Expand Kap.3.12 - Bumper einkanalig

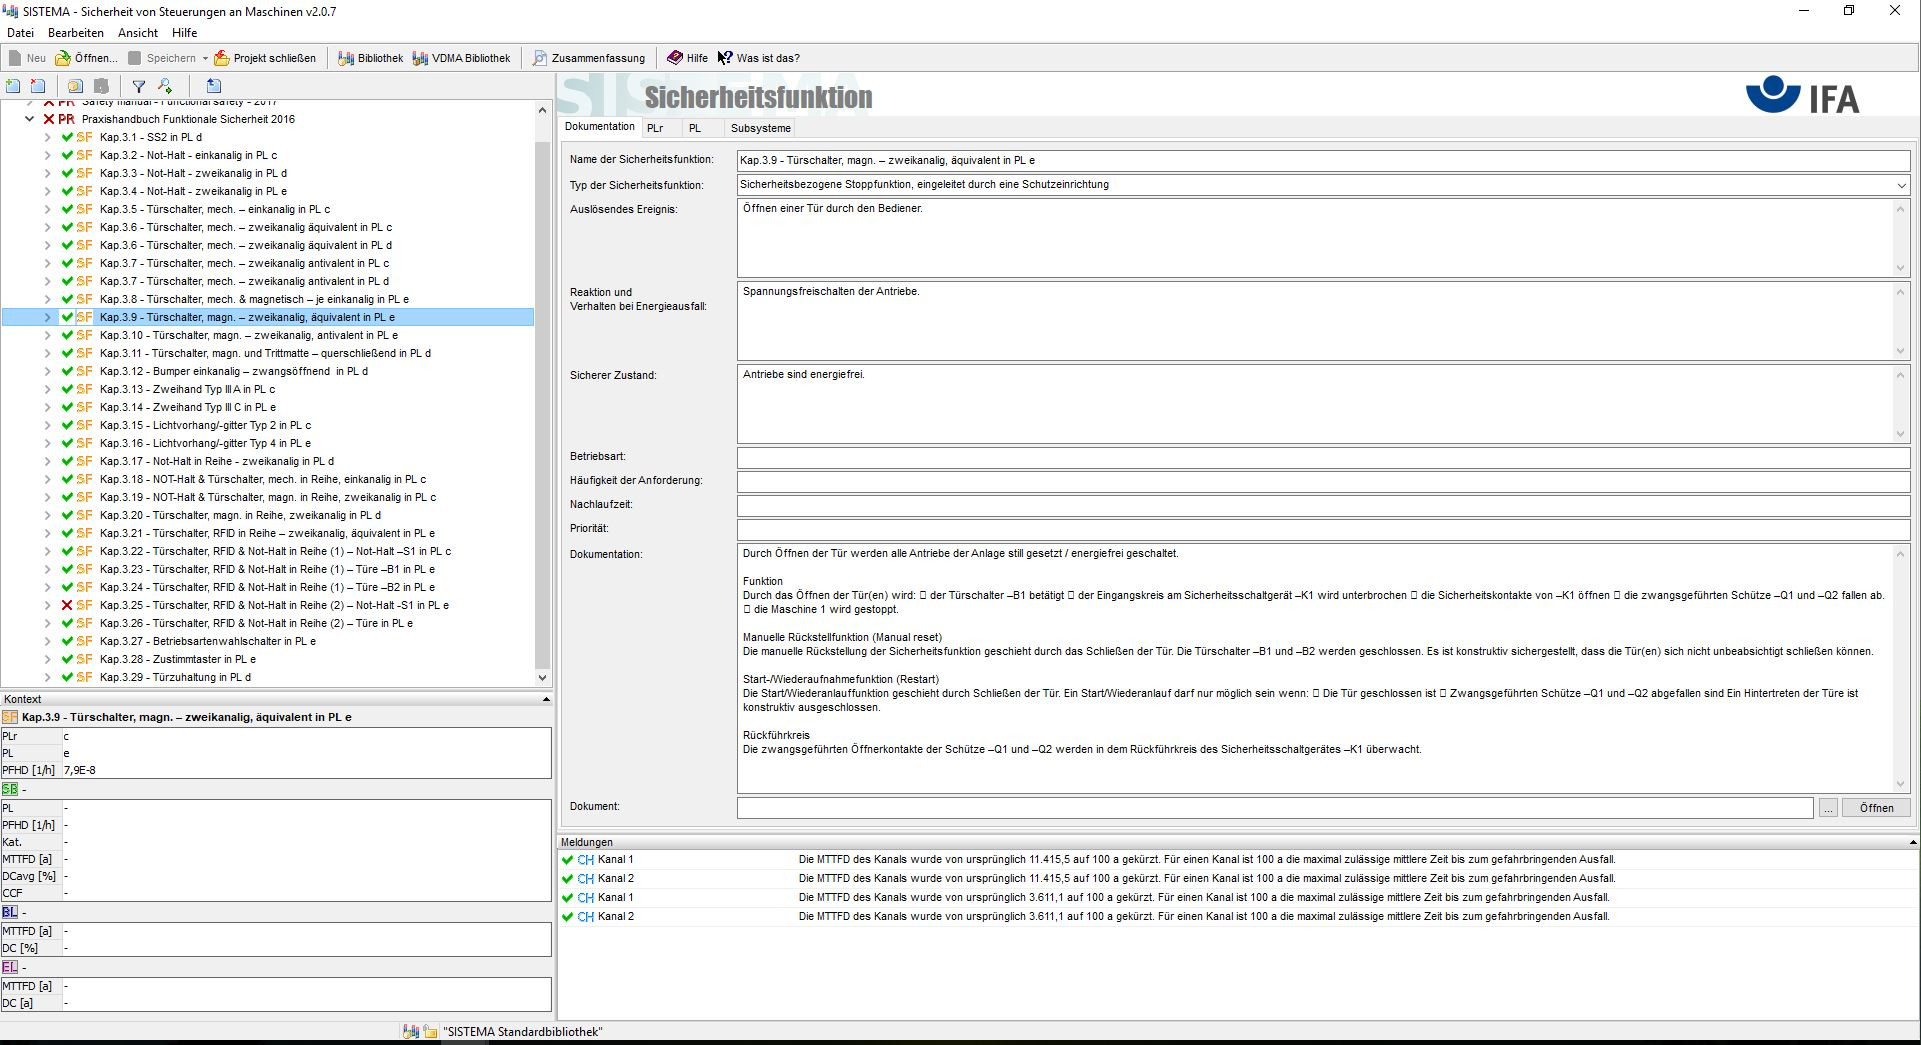click(48, 371)
